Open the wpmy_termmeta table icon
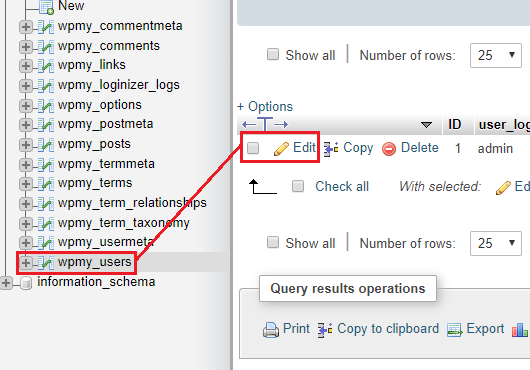530x370 pixels. click(46, 165)
